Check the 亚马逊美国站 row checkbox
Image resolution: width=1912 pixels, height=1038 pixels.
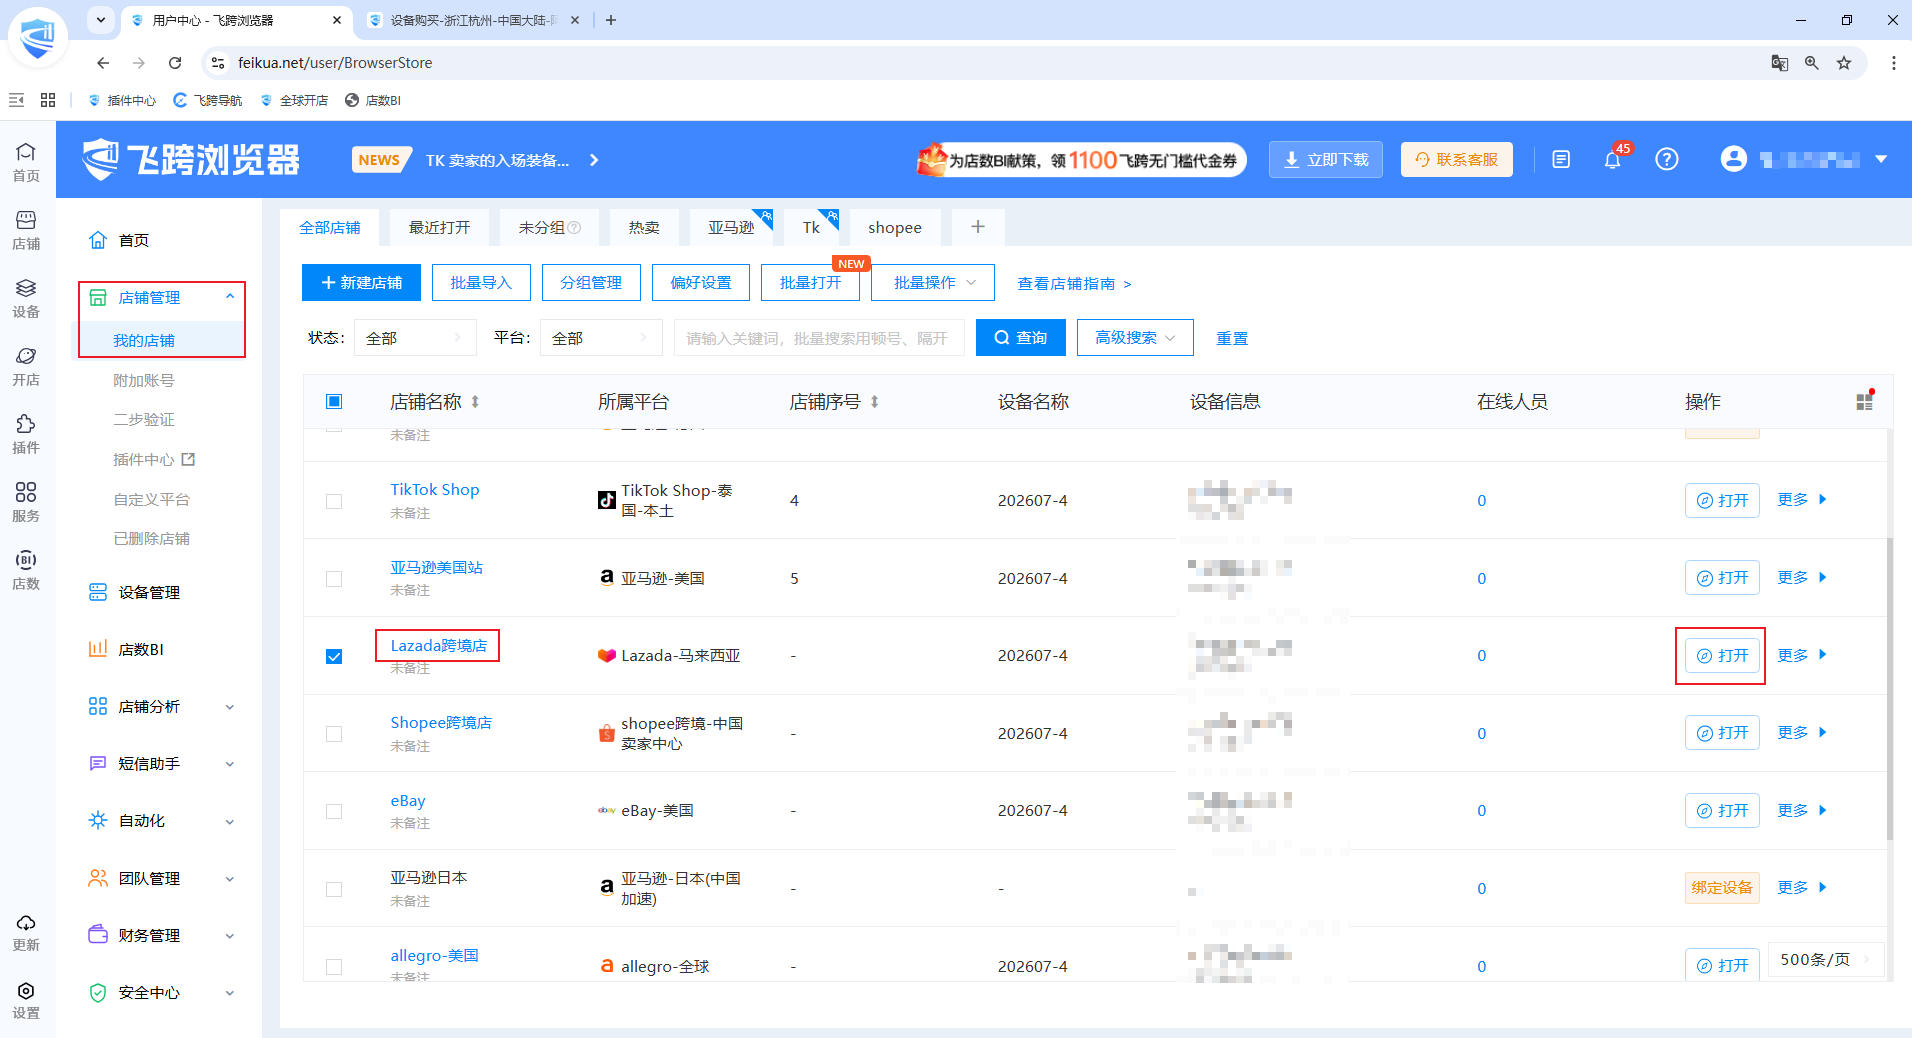tap(334, 579)
